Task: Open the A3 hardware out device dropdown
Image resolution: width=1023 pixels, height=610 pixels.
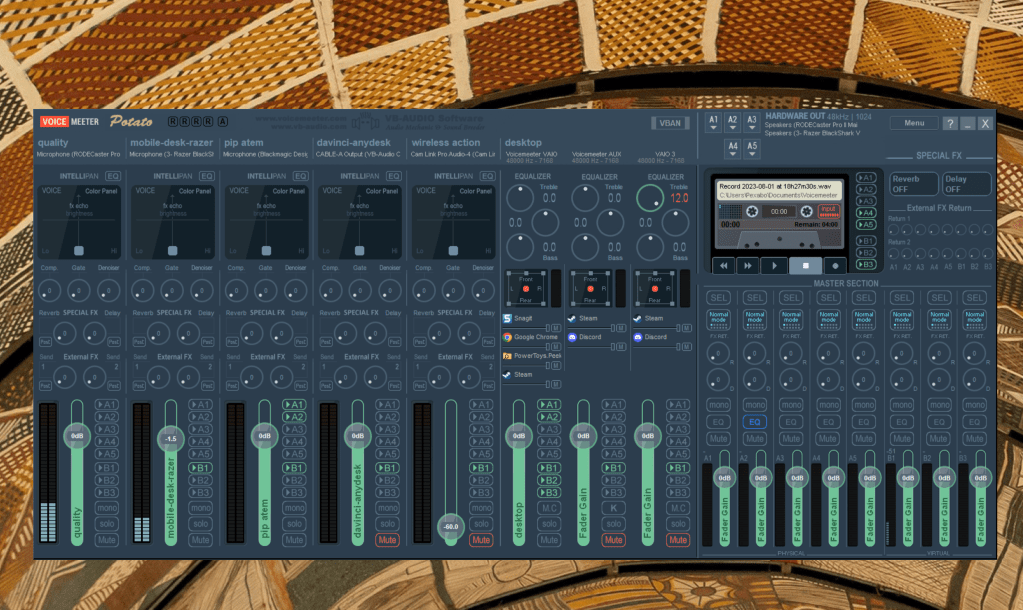Action: pyautogui.click(x=752, y=123)
